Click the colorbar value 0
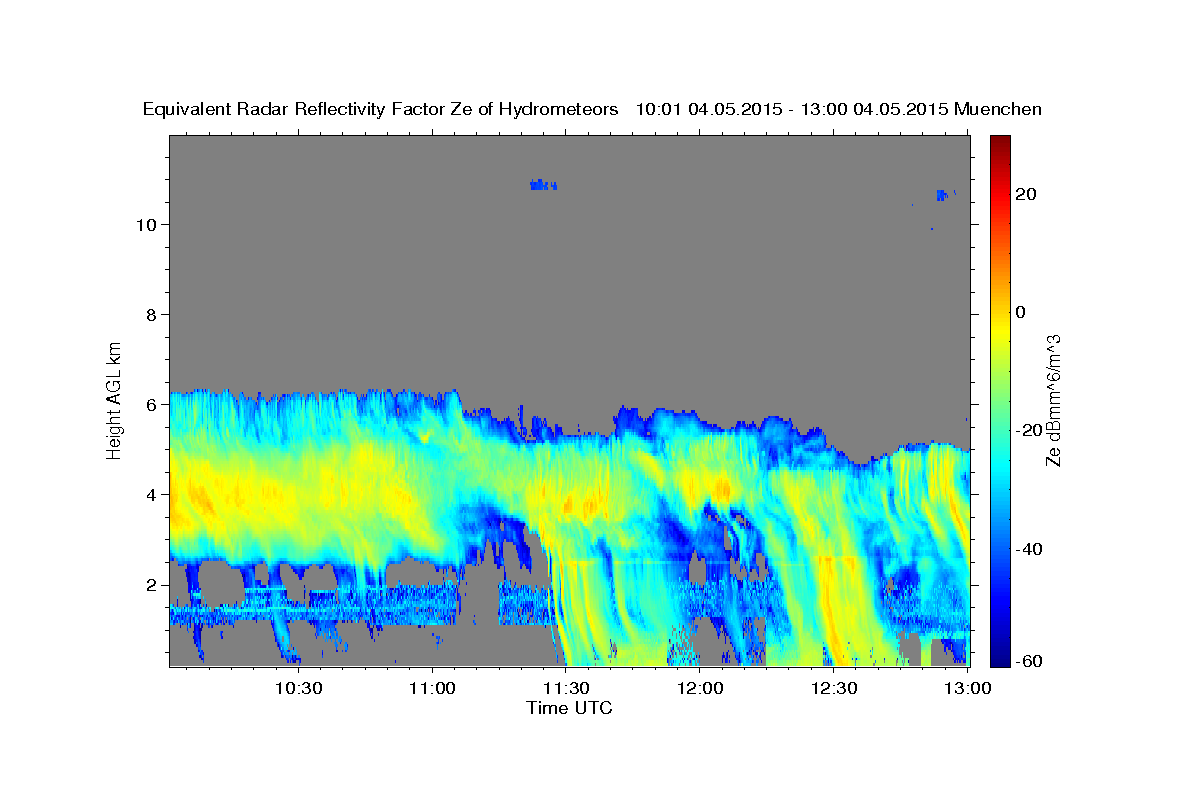The width and height of the screenshot is (1200, 800). pos(1021,312)
